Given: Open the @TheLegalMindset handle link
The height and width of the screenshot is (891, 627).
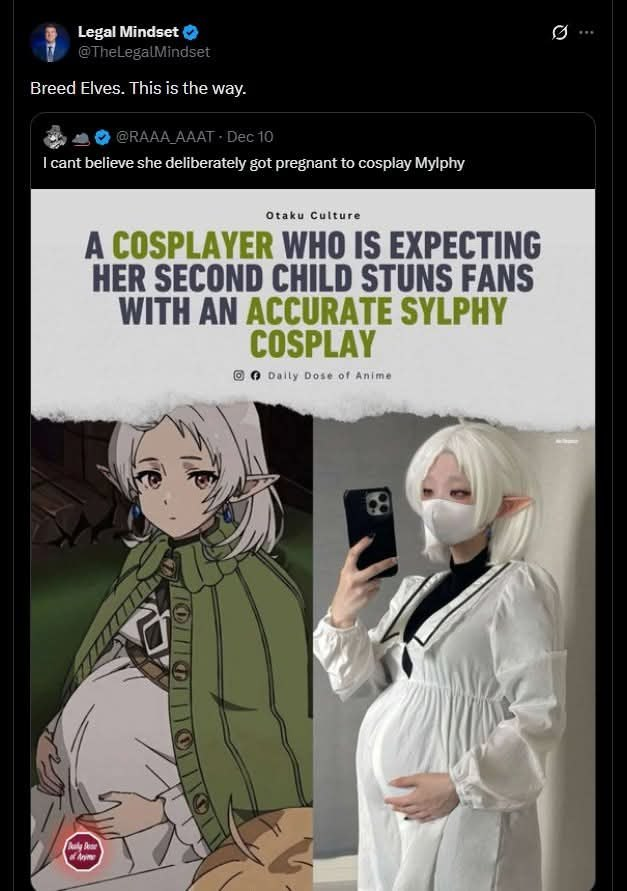Looking at the screenshot, I should 144,52.
